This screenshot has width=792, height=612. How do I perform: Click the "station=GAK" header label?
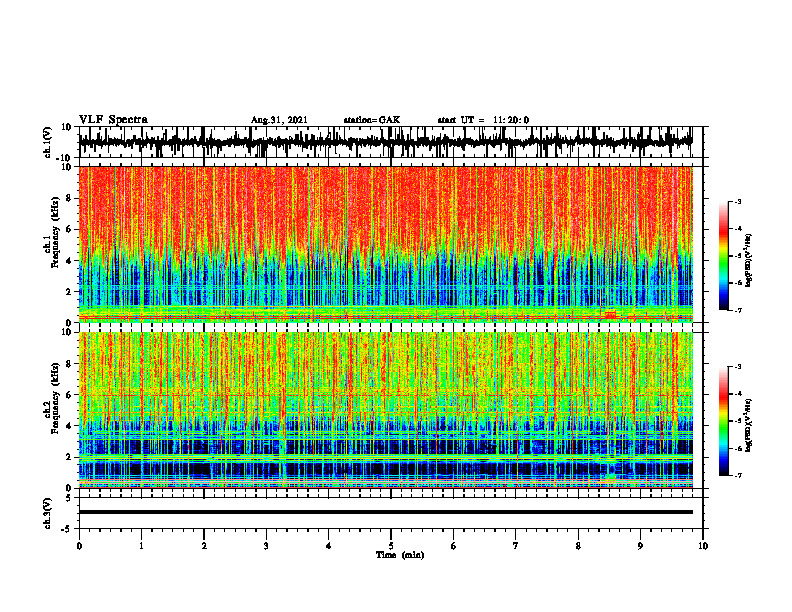coord(372,120)
